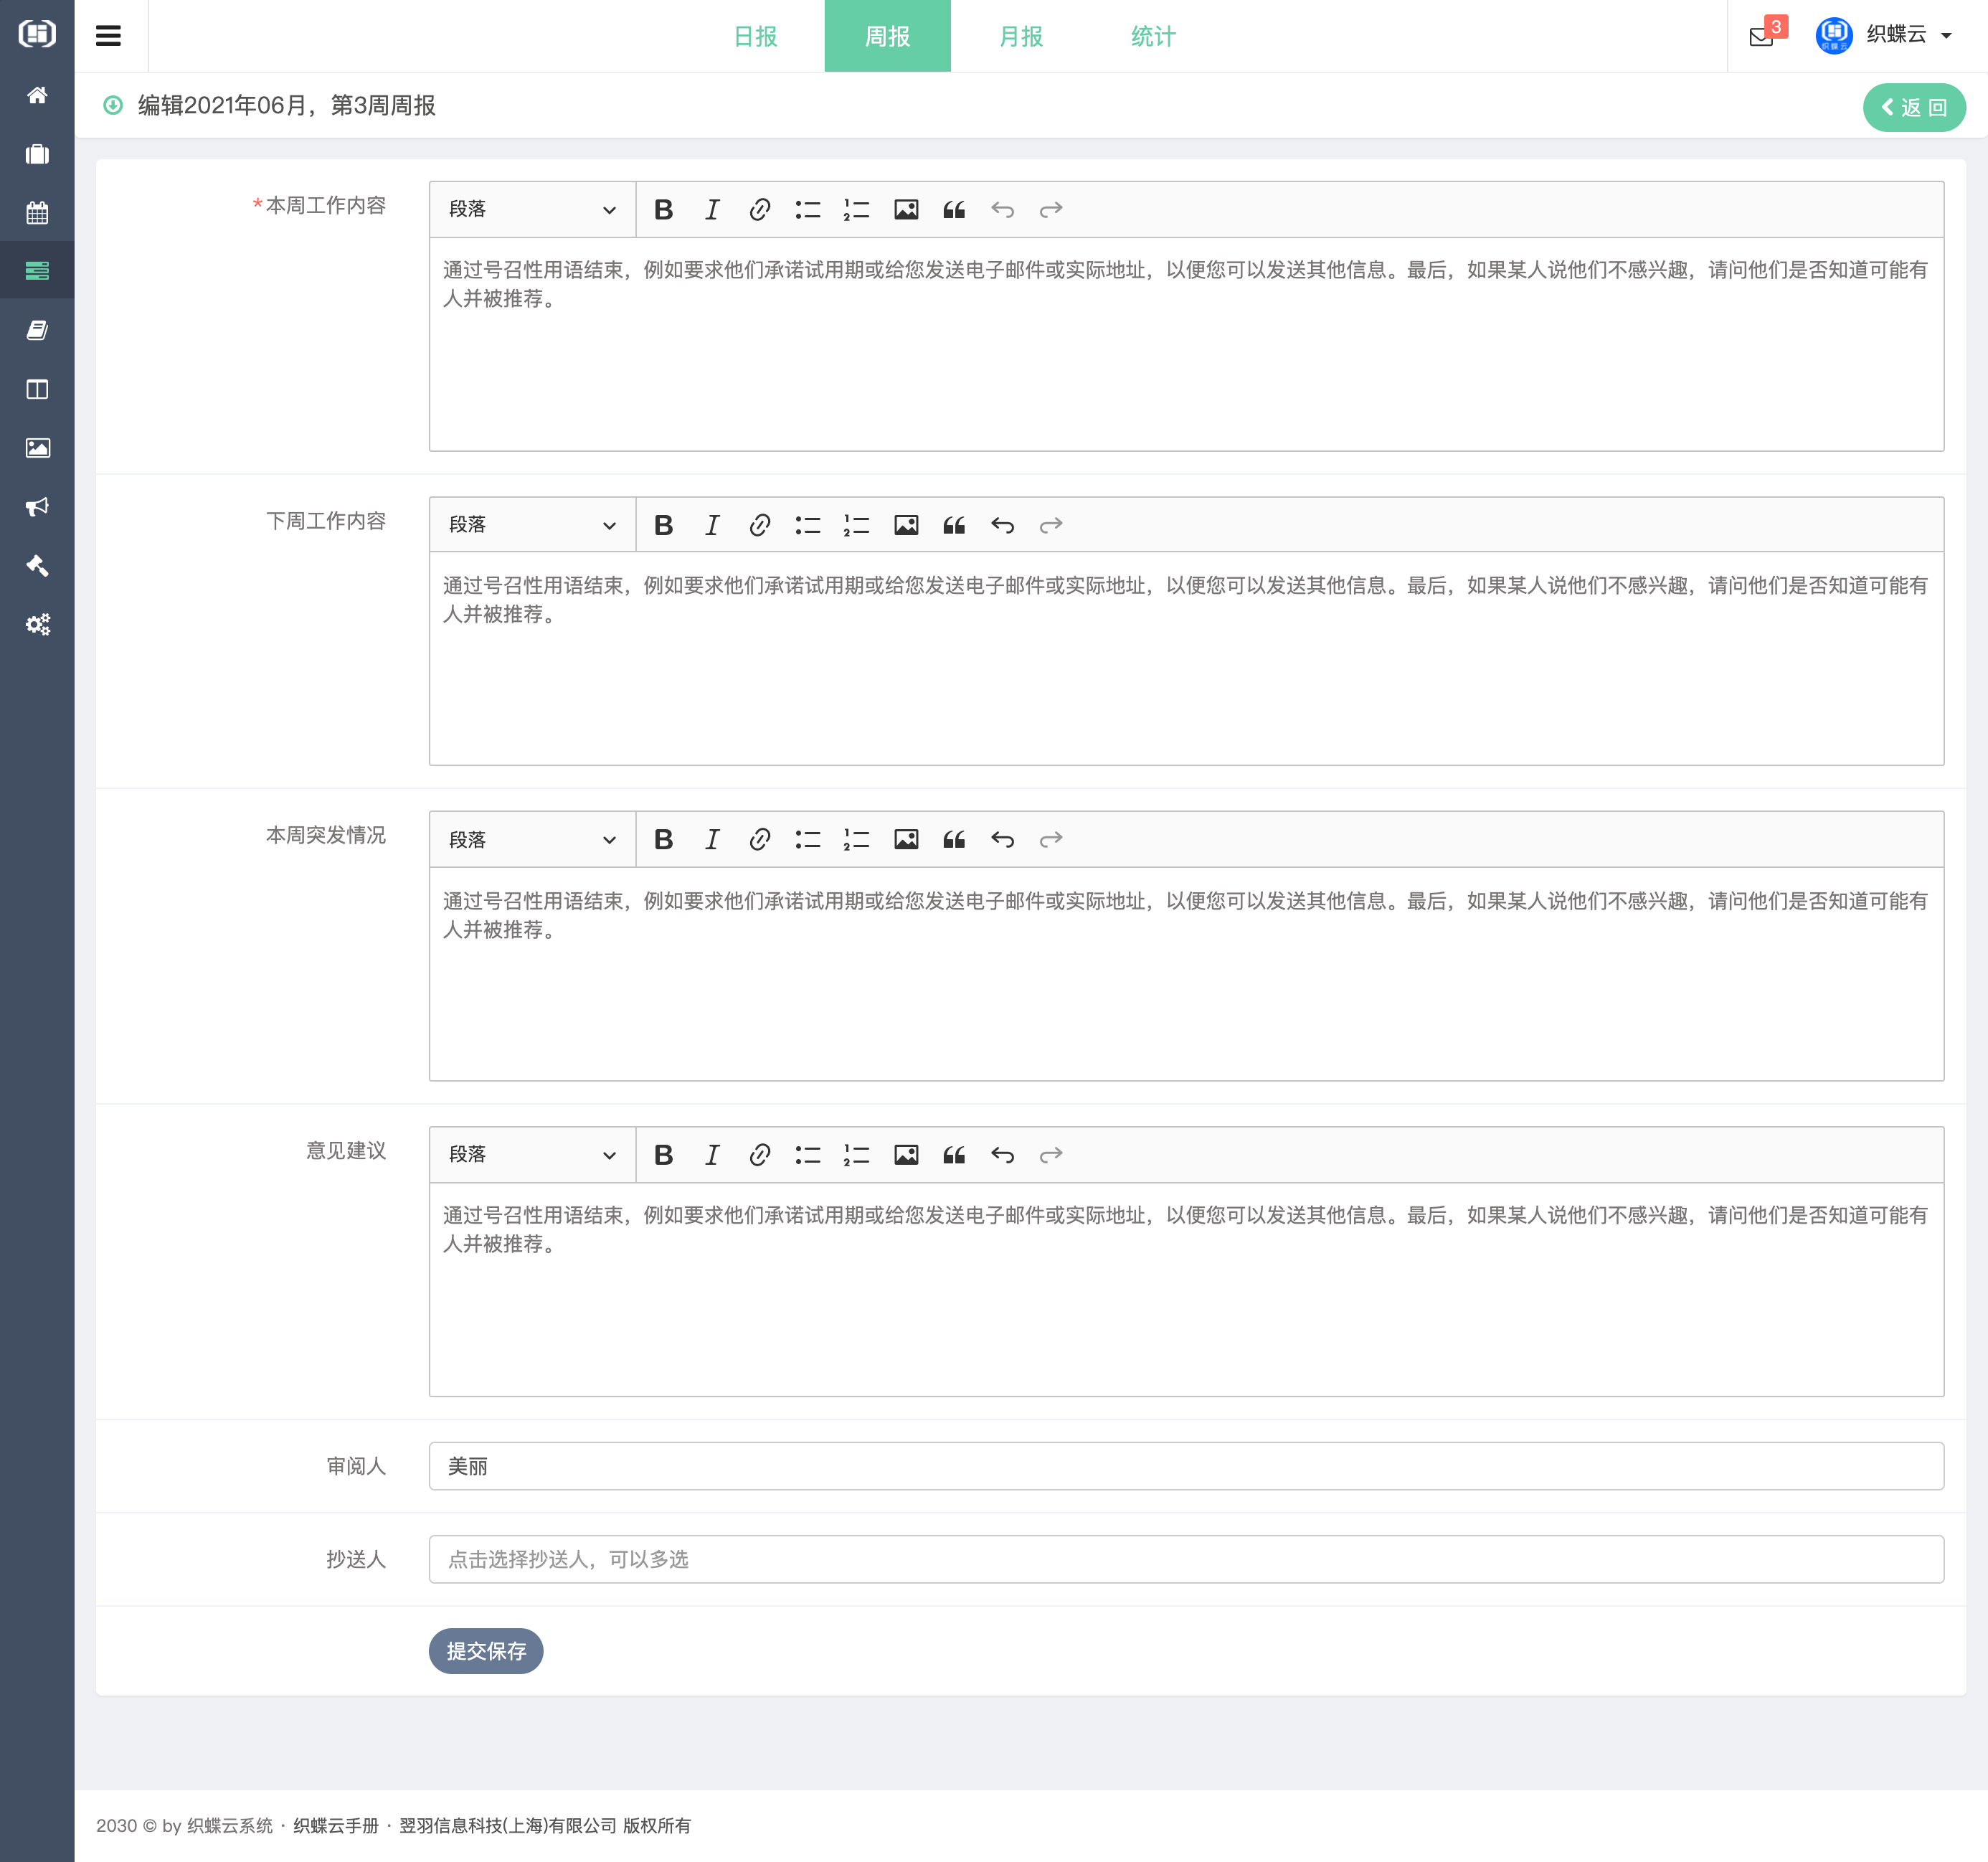
Task: Open the sidebar settings gears icon
Action: click(x=37, y=625)
